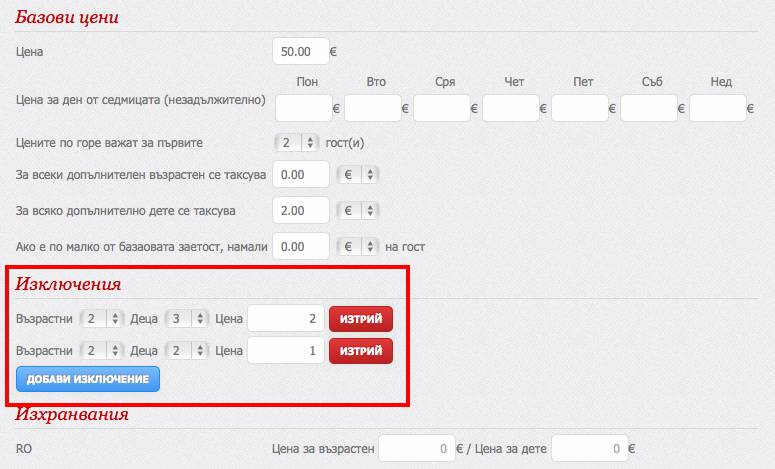This screenshot has width=775, height=469.
Task: Open currency dropdown for additional child charge
Action: click(358, 211)
